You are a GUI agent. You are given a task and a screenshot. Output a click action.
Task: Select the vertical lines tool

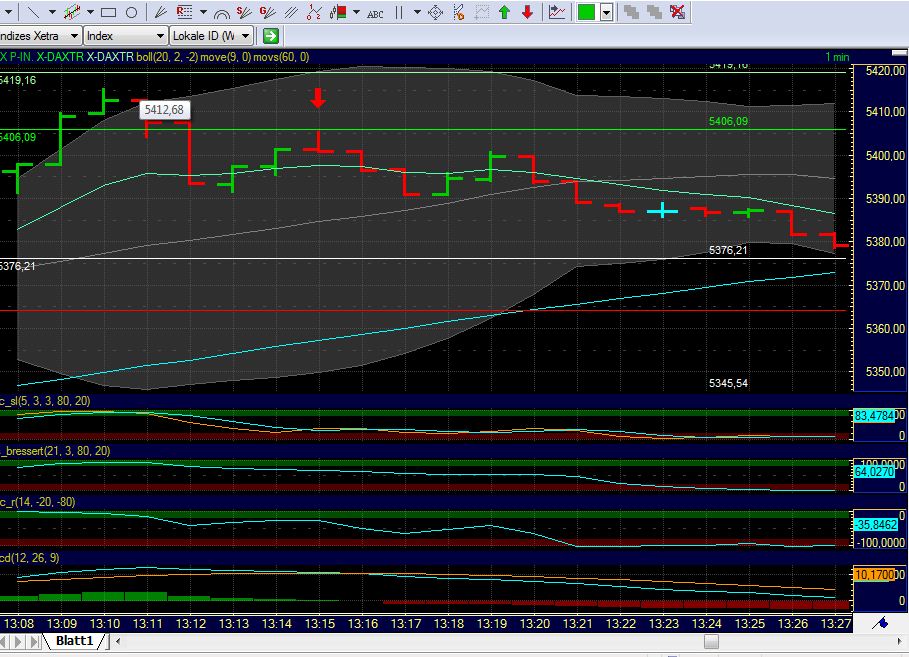tap(399, 12)
